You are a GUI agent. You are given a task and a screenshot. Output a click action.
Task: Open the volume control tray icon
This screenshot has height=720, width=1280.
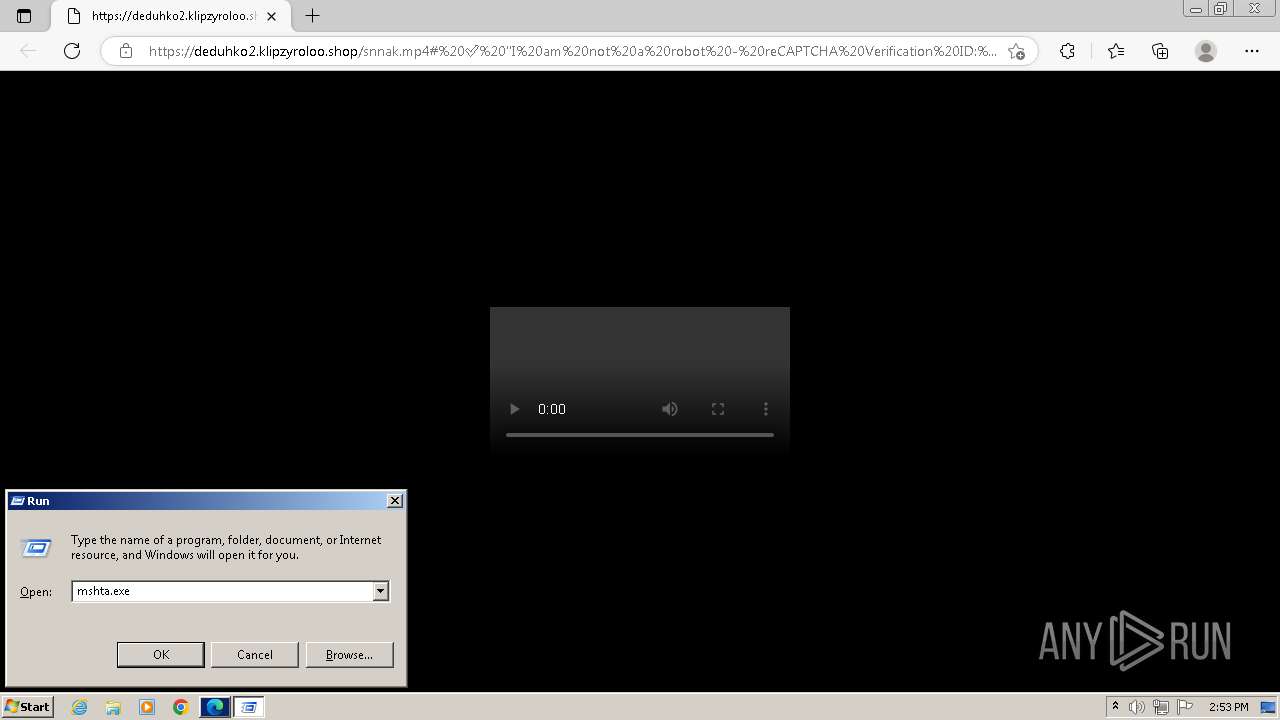[1137, 707]
